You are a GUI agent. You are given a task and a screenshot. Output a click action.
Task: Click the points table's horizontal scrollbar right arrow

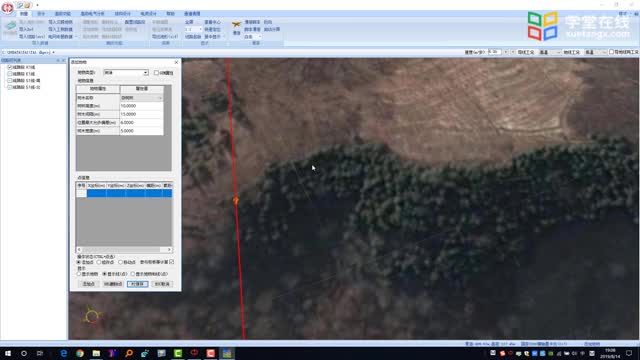click(x=169, y=249)
